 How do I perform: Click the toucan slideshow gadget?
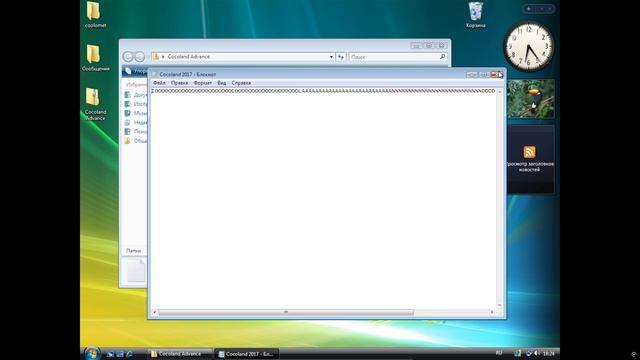tap(531, 99)
